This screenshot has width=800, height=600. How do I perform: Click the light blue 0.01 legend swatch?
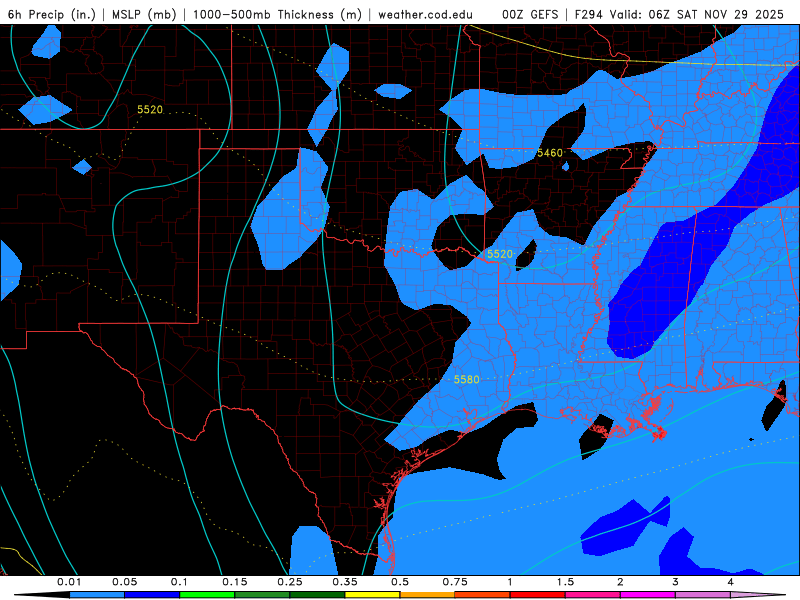coord(97,595)
